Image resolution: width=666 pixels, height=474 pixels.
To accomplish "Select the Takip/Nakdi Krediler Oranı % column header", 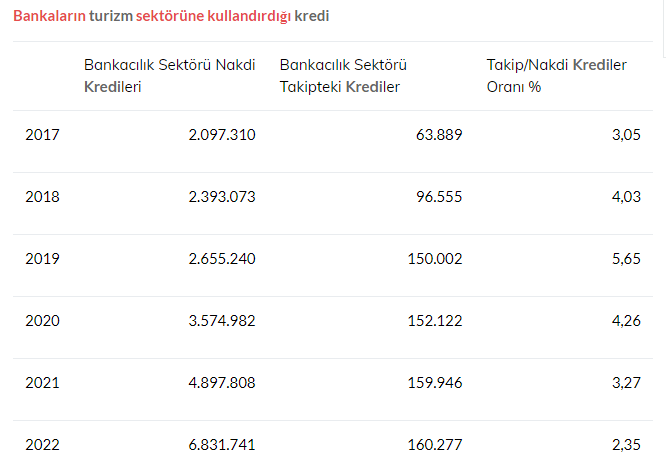I will [x=556, y=76].
